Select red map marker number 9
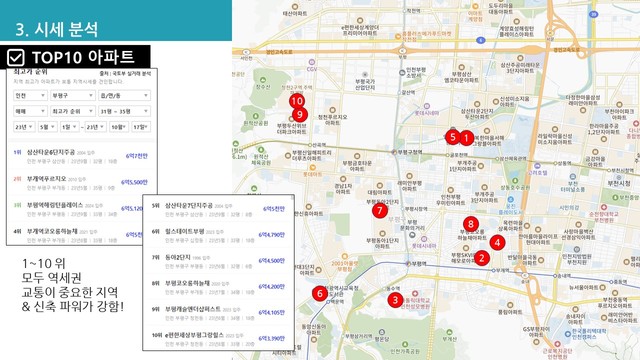This screenshot has width=640, height=360. [300, 115]
